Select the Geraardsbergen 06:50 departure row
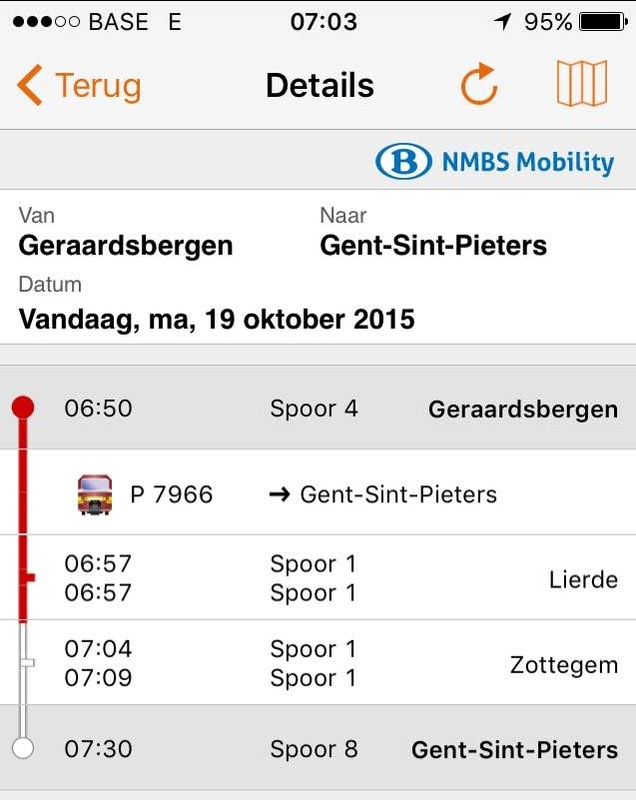 pyautogui.click(x=318, y=408)
